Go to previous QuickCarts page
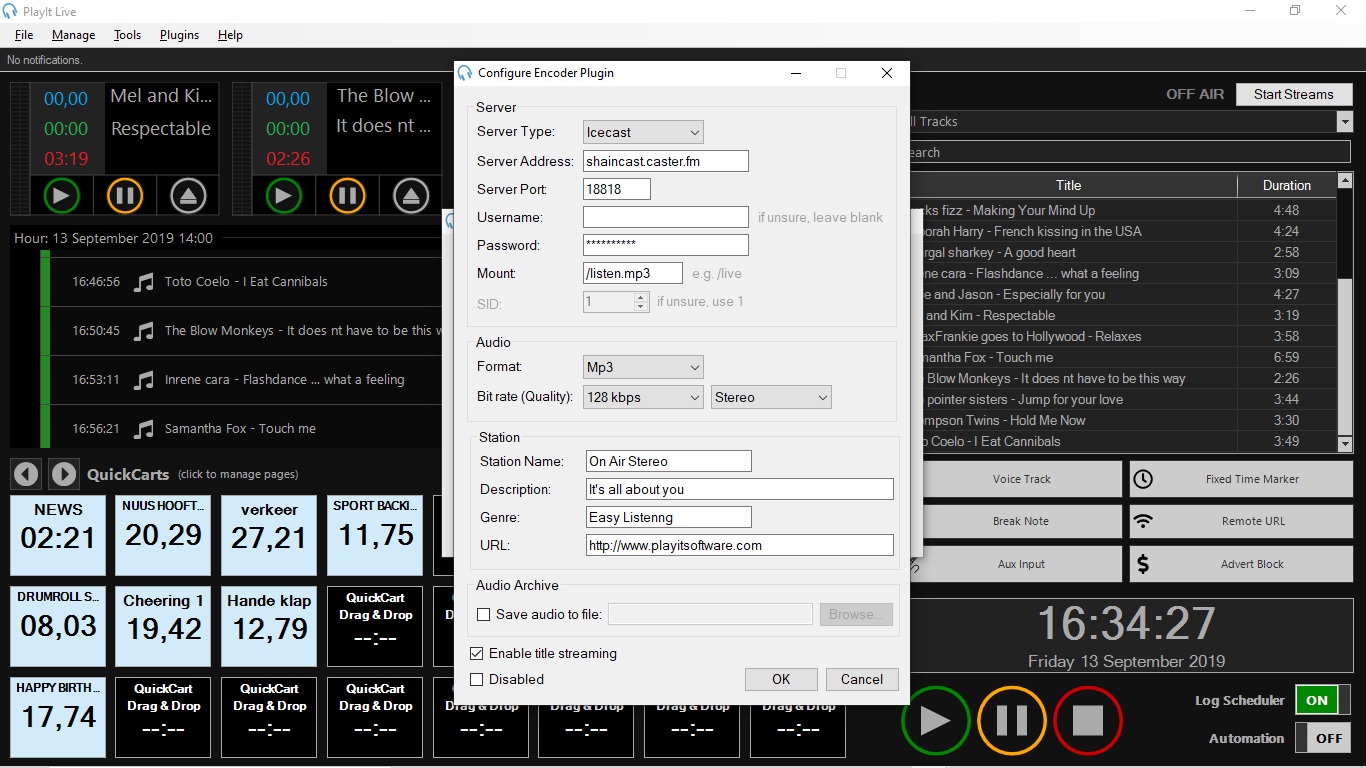Image resolution: width=1366 pixels, height=768 pixels. point(26,473)
